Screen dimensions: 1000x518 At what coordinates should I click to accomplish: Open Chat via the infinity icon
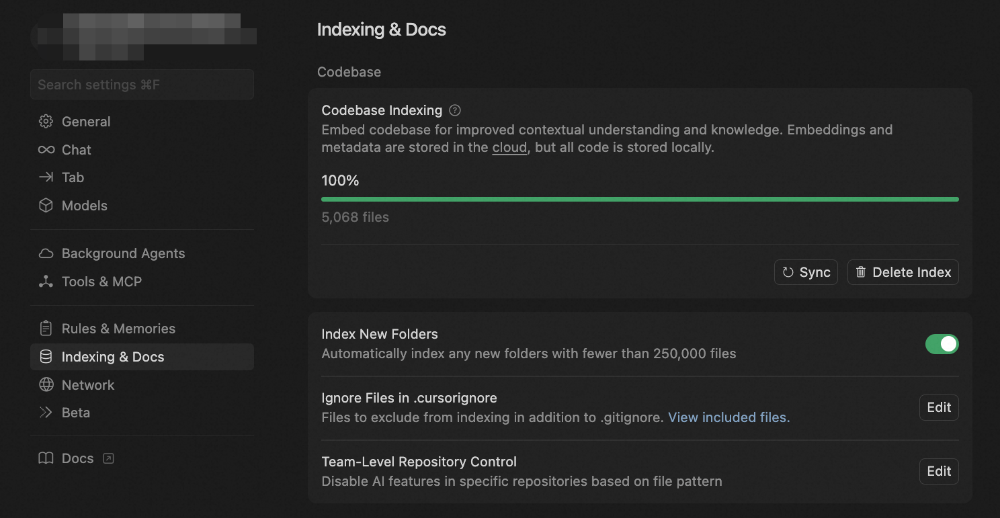click(46, 150)
